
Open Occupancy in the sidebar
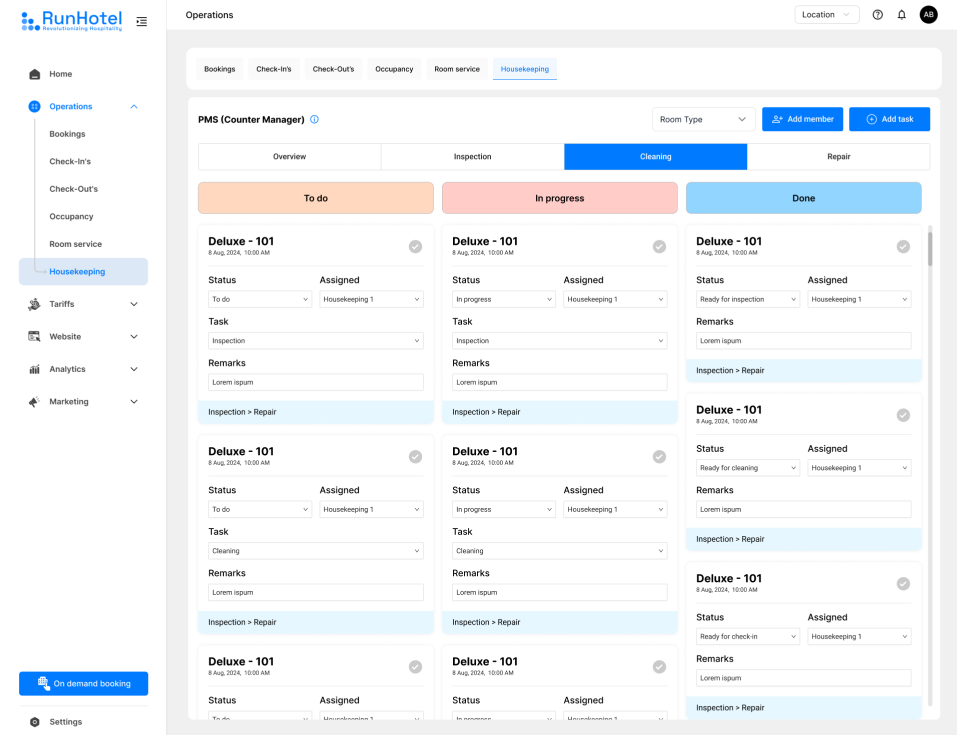(x=71, y=216)
